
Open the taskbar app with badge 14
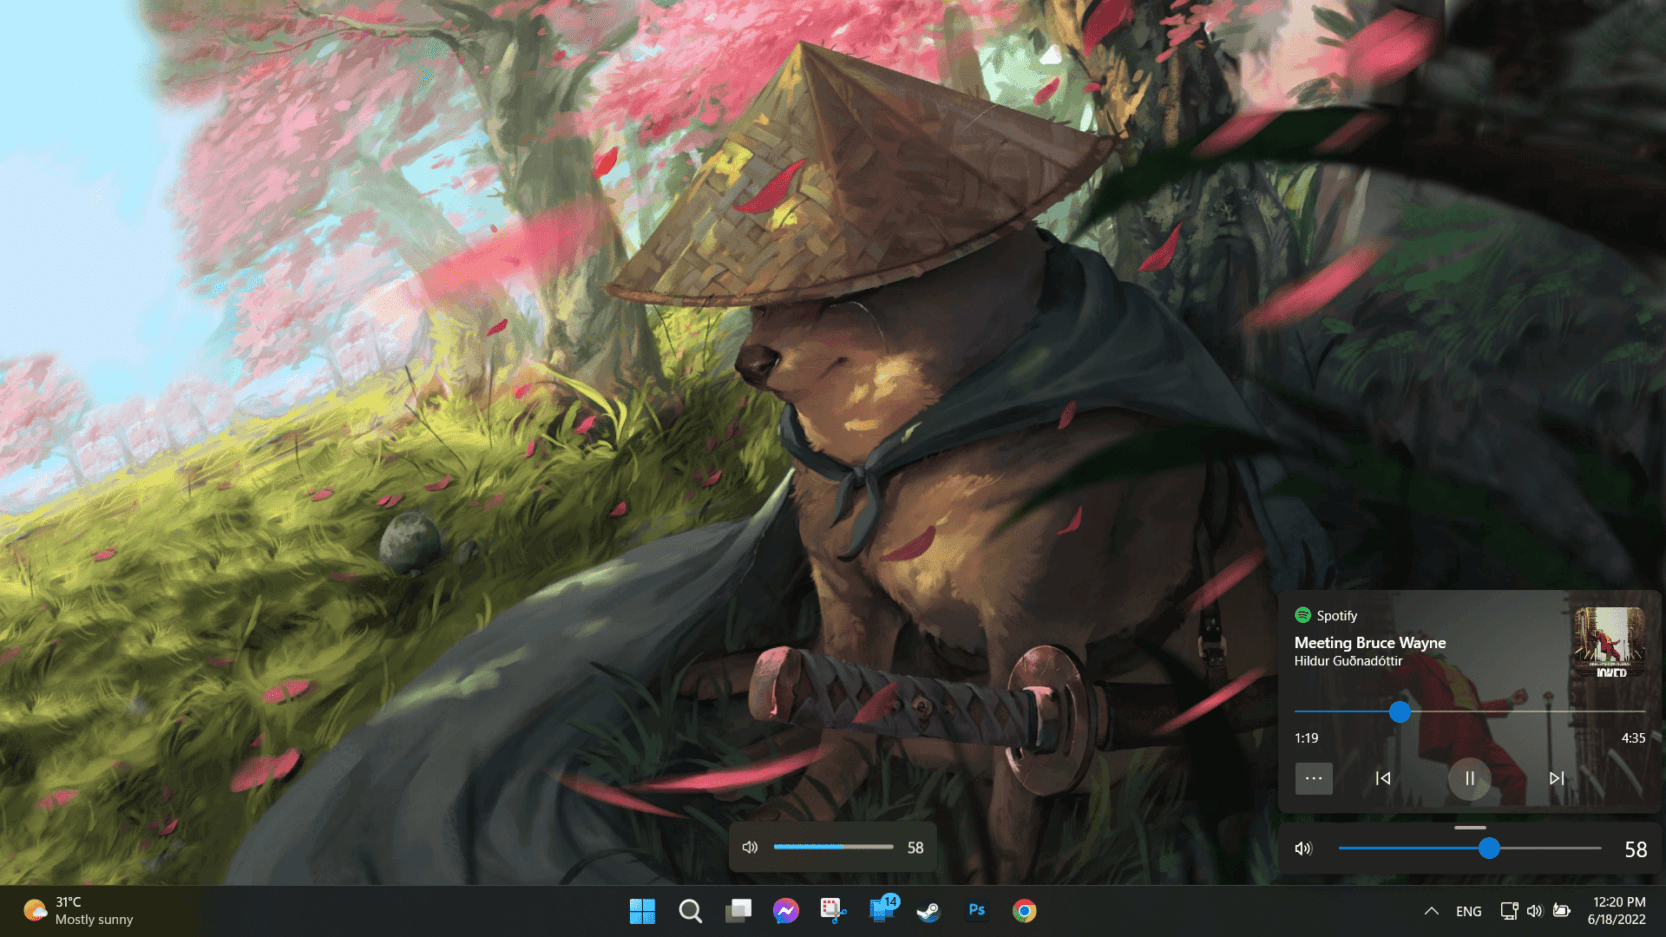[x=882, y=910]
